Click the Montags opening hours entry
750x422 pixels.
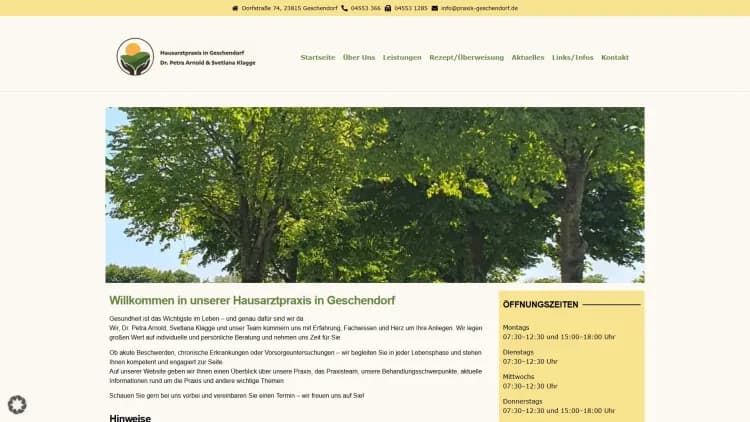[559, 332]
